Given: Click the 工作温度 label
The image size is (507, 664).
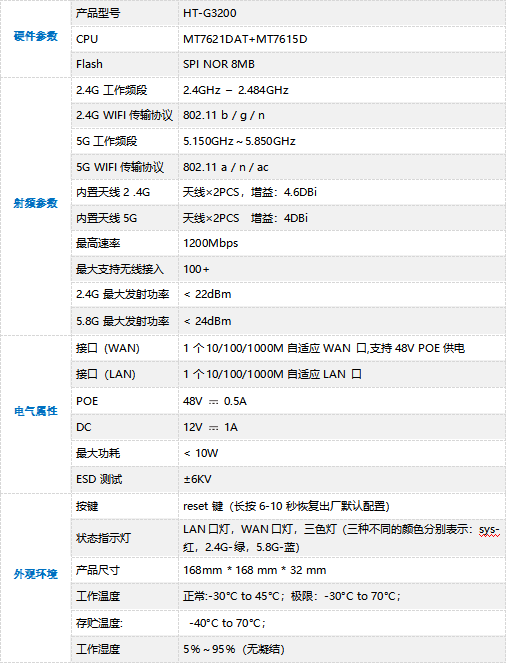Looking at the screenshot, I should click(x=98, y=596).
